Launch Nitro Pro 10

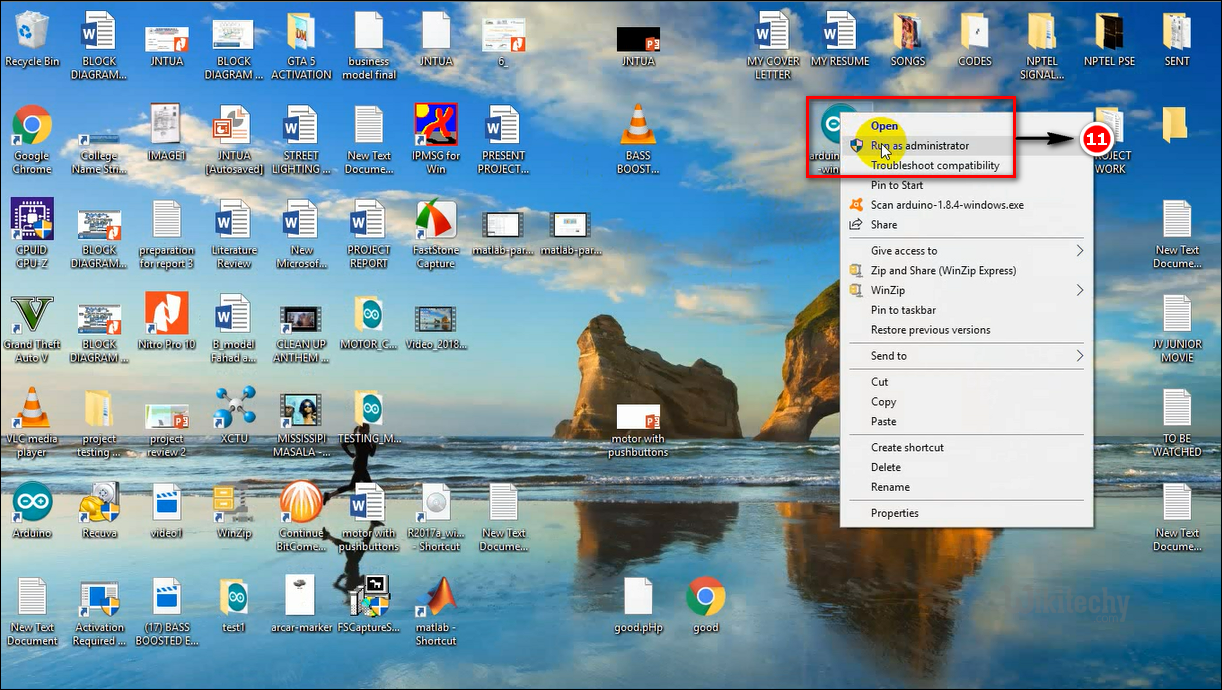166,315
